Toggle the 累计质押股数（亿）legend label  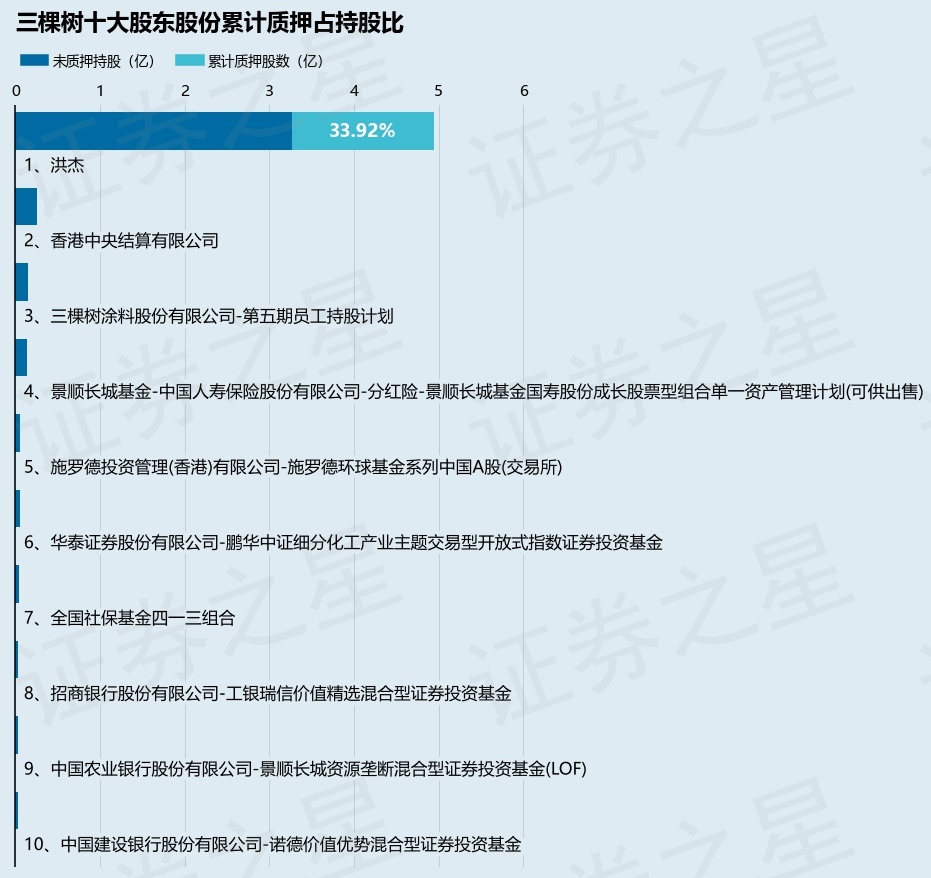(266, 61)
